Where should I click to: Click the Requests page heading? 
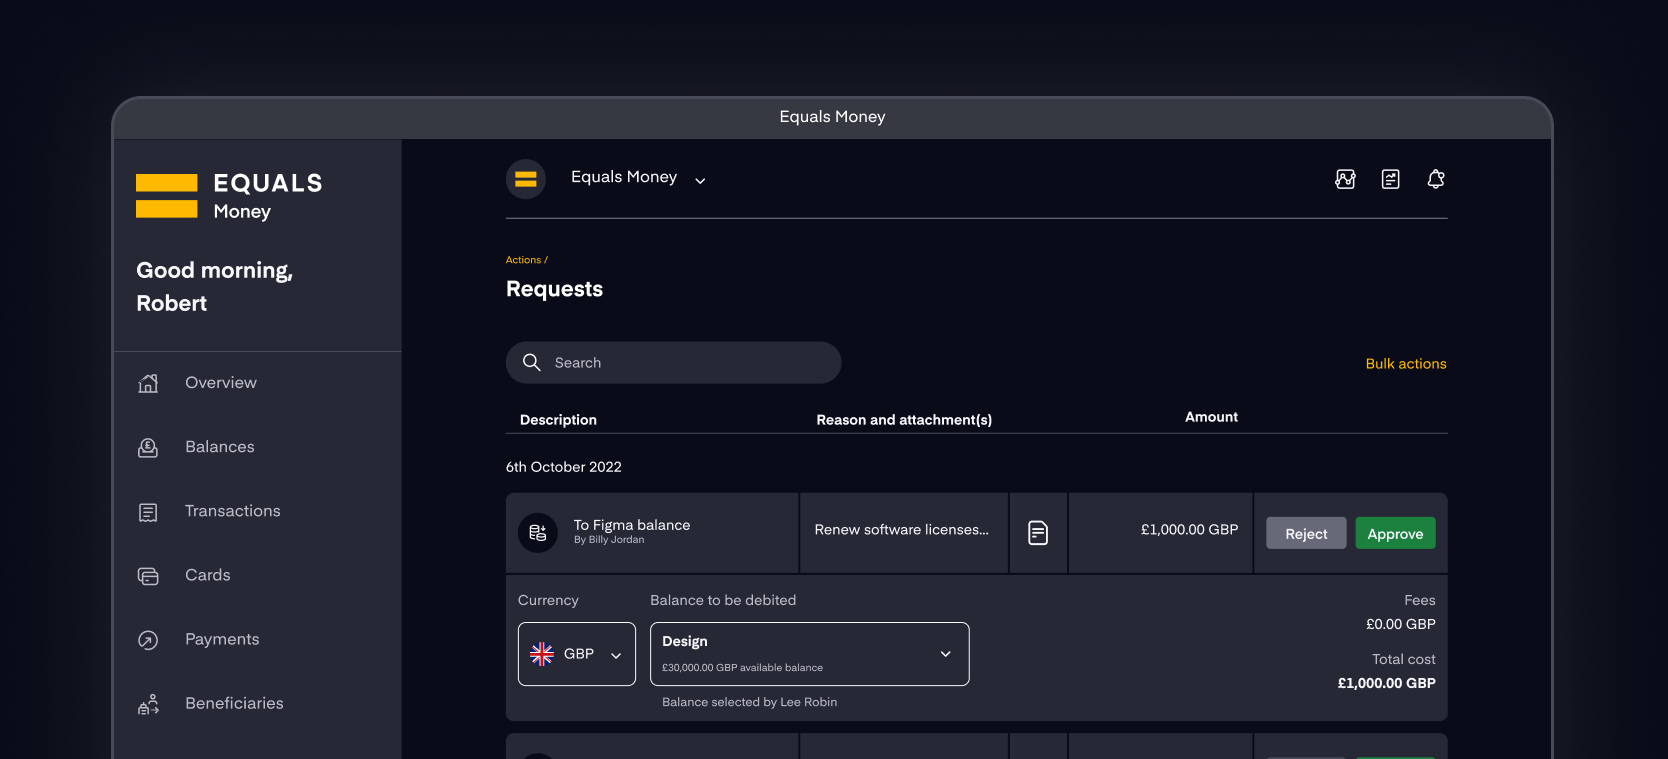pyautogui.click(x=554, y=289)
